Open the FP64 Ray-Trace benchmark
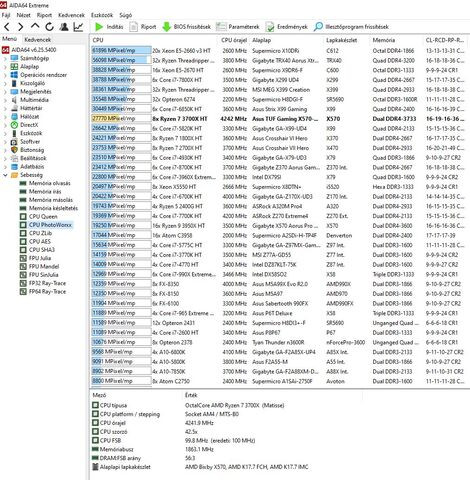Image resolution: width=470 pixels, height=480 pixels. [x=43, y=292]
